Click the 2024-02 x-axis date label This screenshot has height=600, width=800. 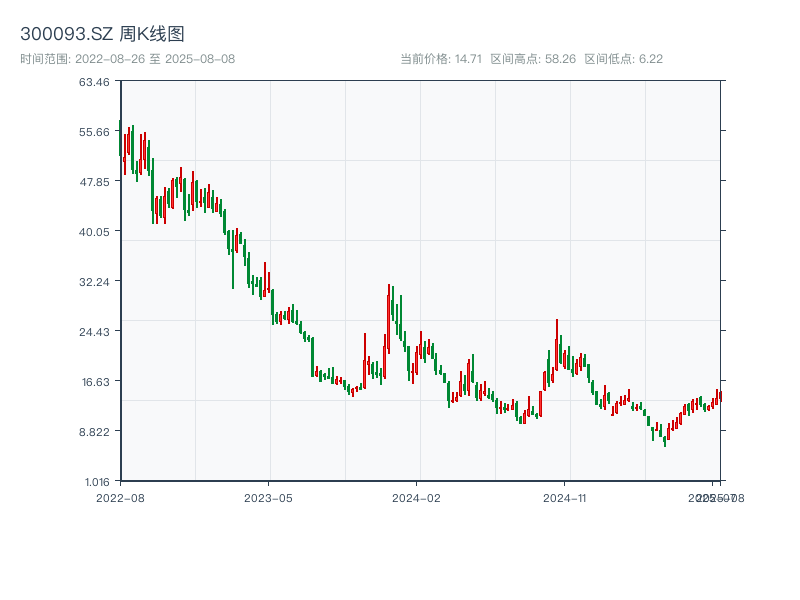tap(417, 497)
